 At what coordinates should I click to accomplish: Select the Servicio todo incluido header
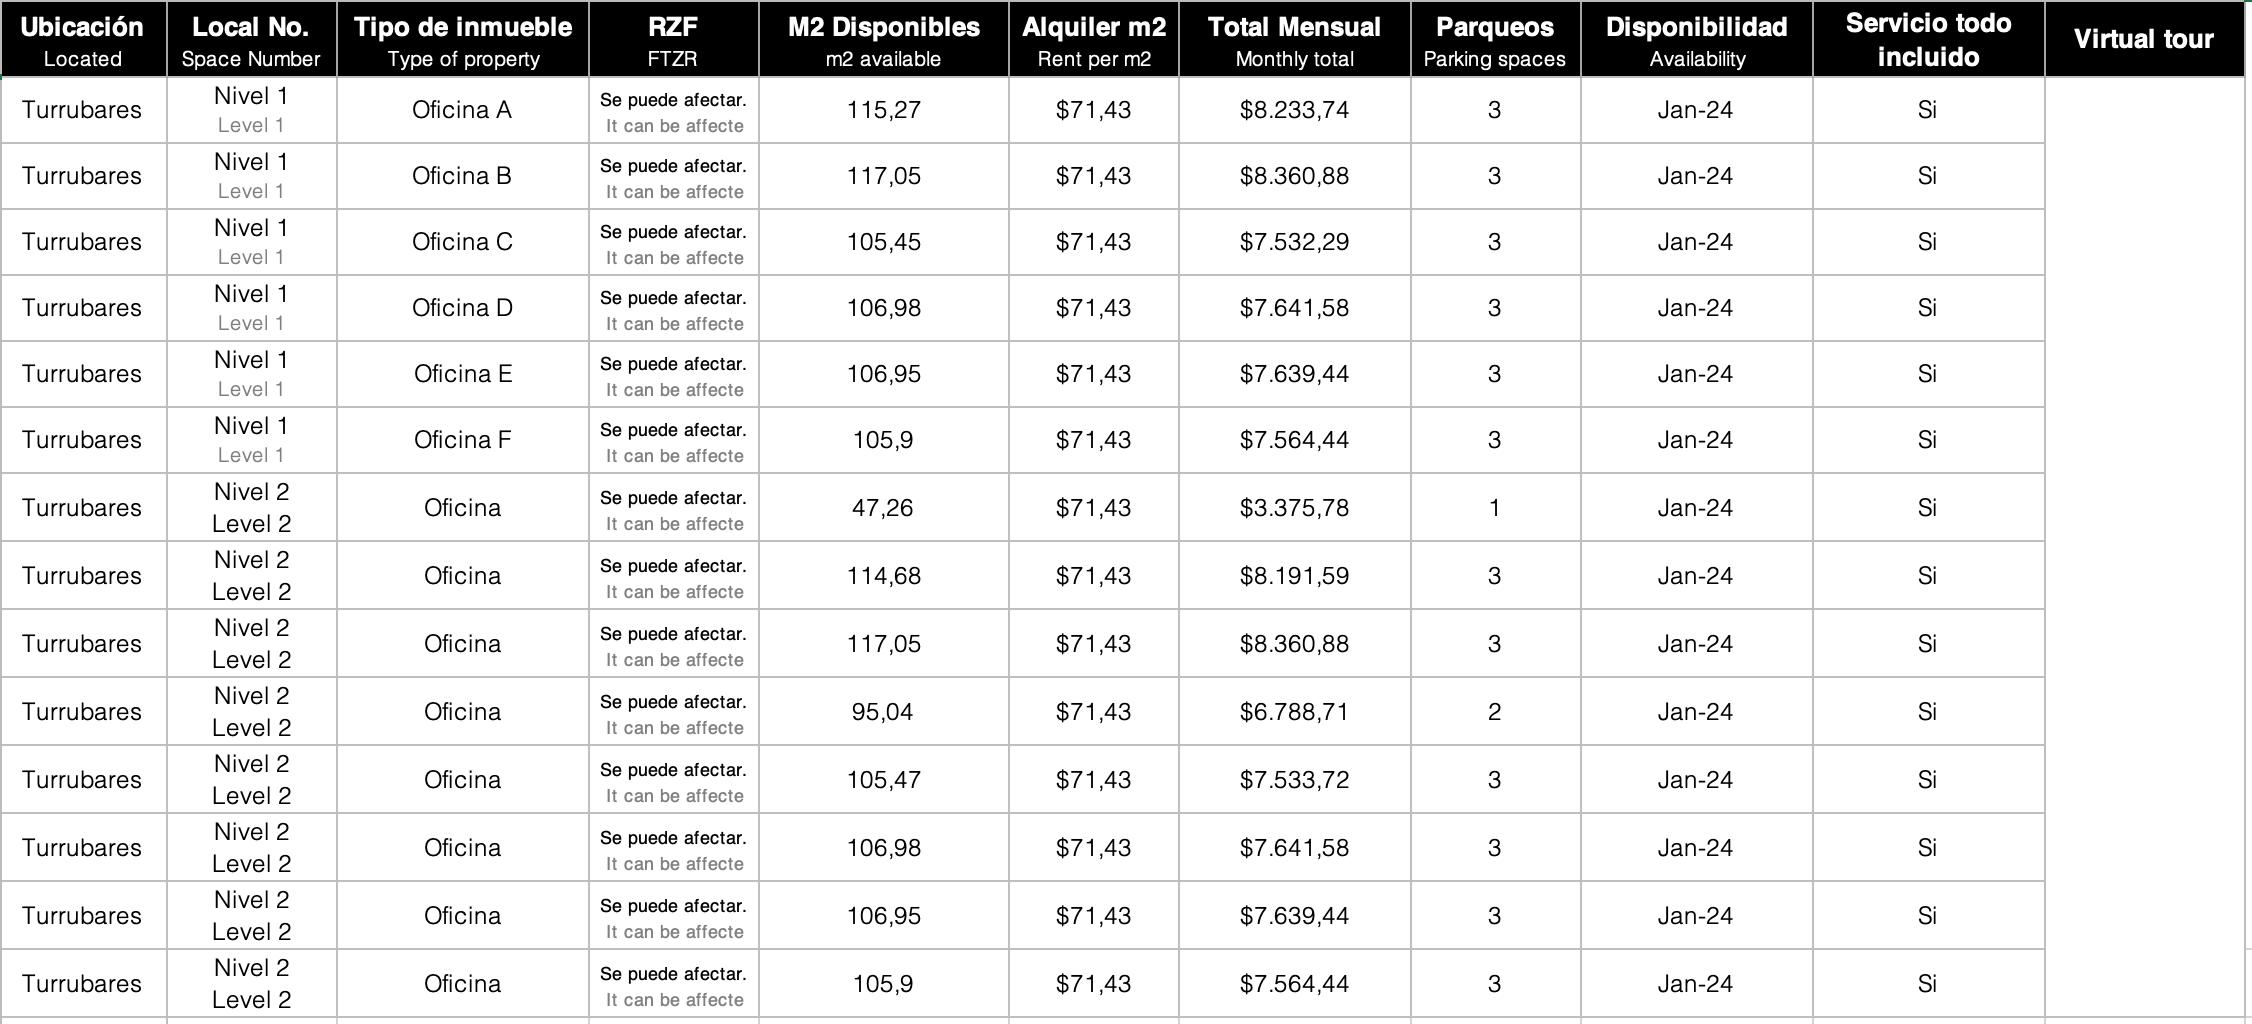[x=1928, y=39]
